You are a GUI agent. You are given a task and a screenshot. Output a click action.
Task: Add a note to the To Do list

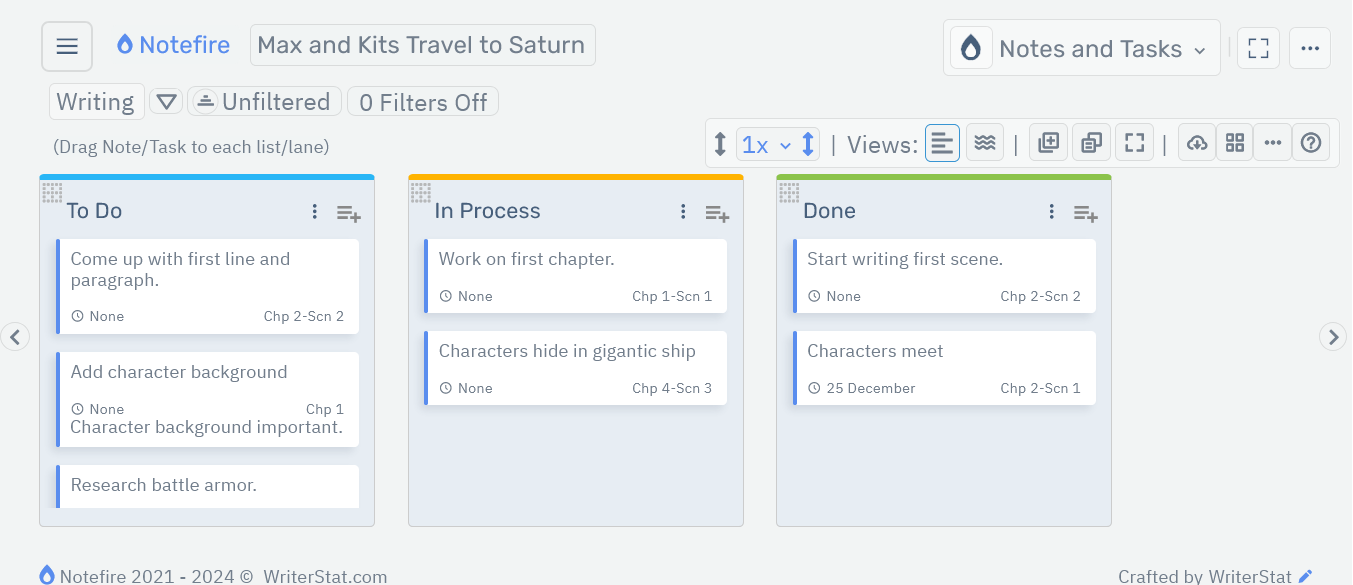pyautogui.click(x=348, y=212)
